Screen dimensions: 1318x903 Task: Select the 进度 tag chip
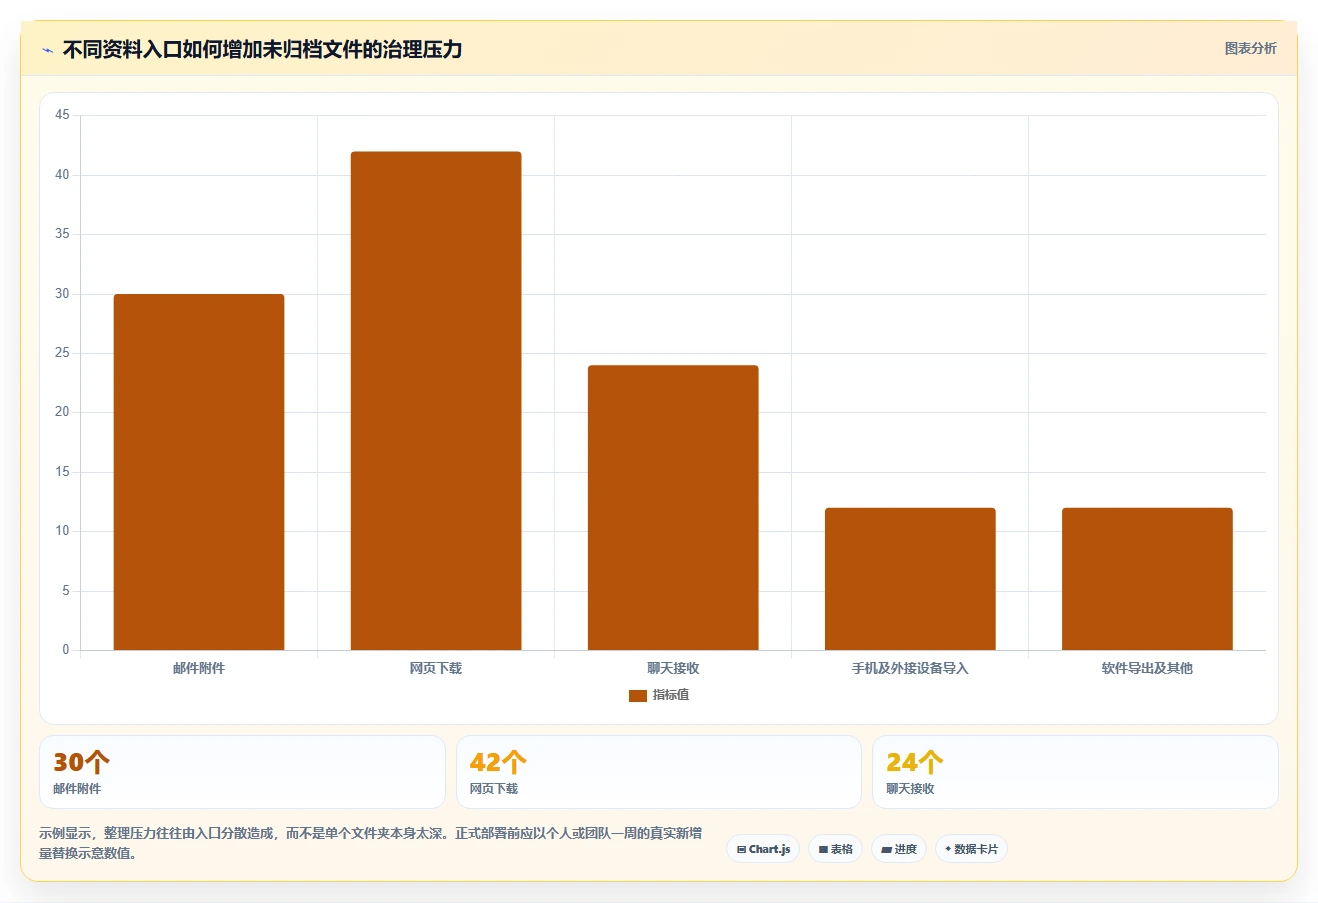point(899,849)
